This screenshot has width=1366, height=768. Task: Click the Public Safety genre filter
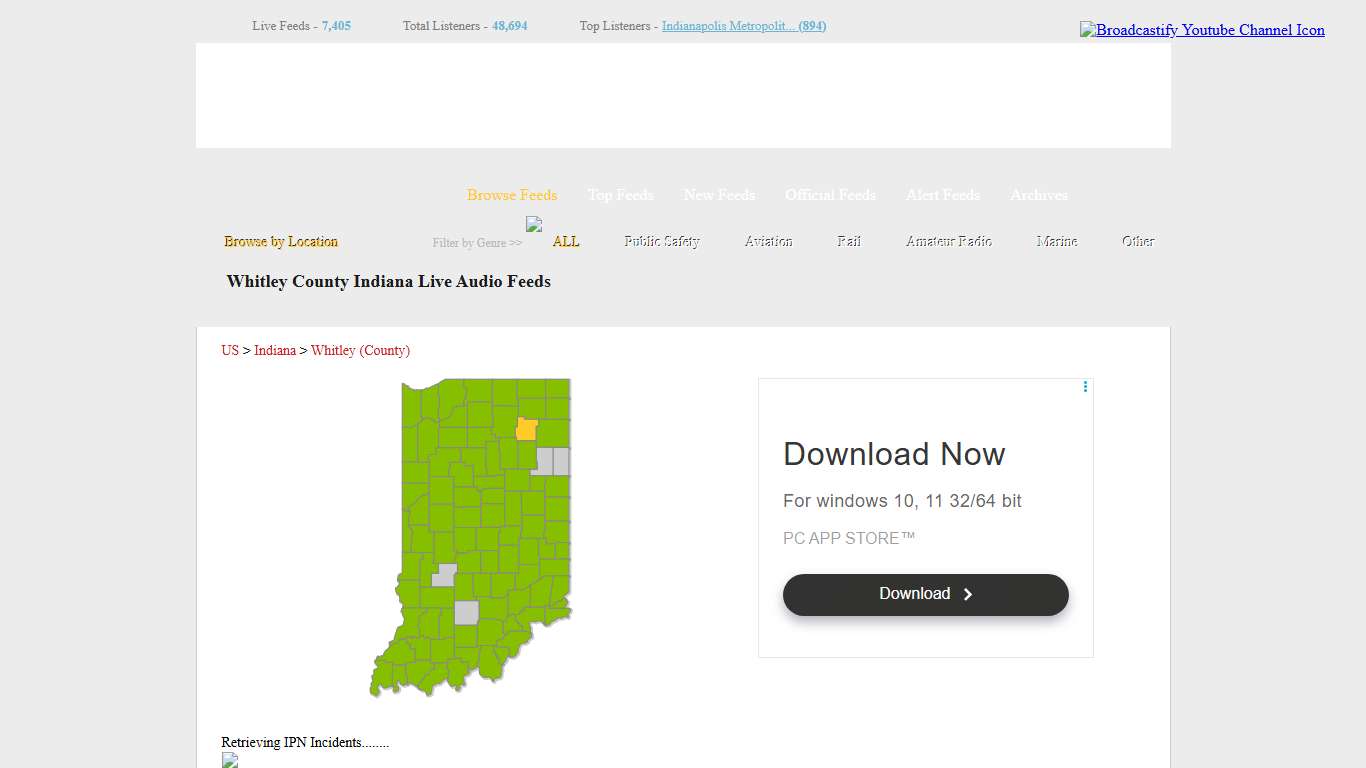pos(661,240)
